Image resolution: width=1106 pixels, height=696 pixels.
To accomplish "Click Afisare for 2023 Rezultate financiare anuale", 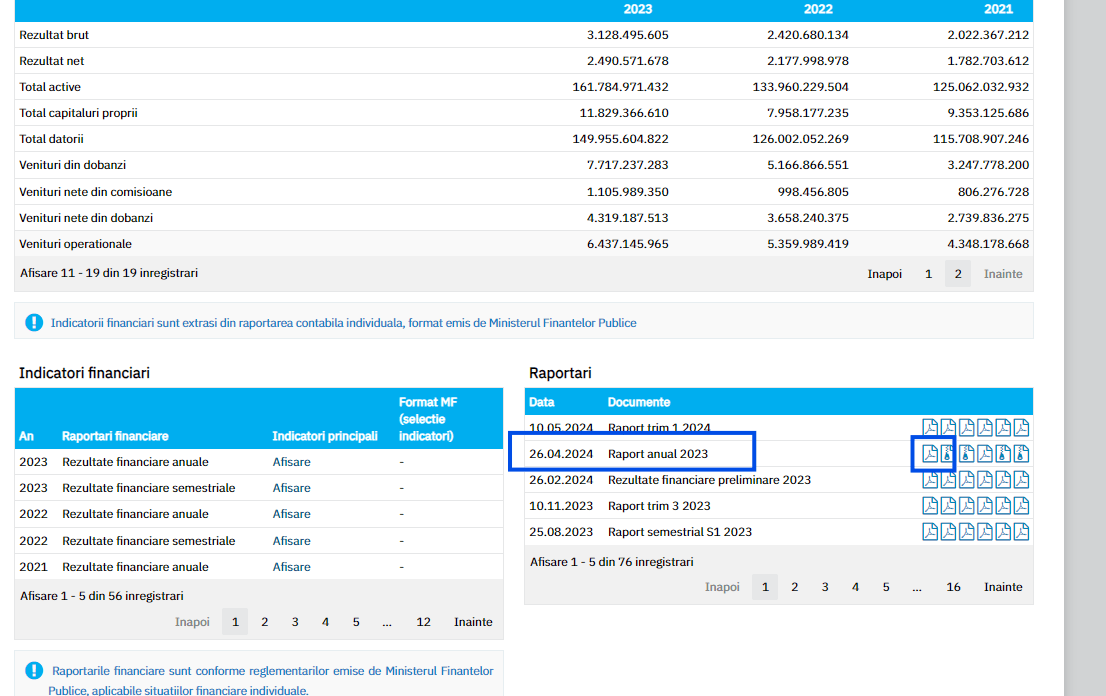I will (291, 462).
